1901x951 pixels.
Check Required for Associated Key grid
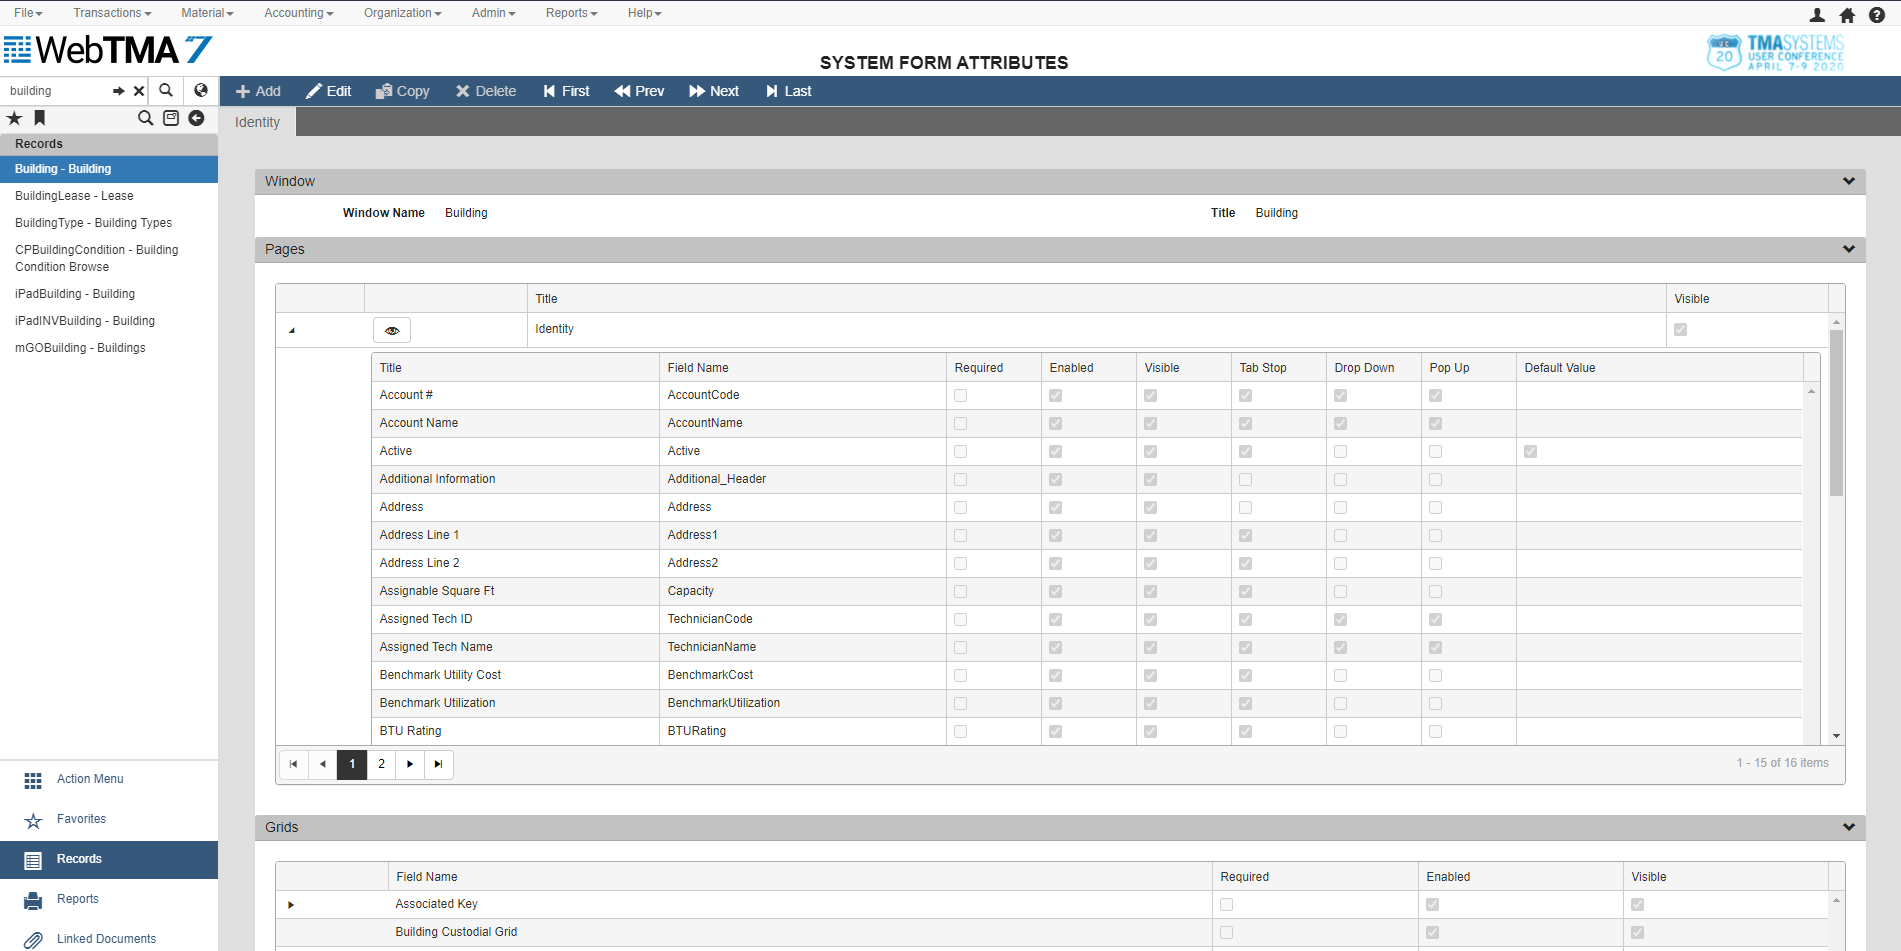[1226, 904]
